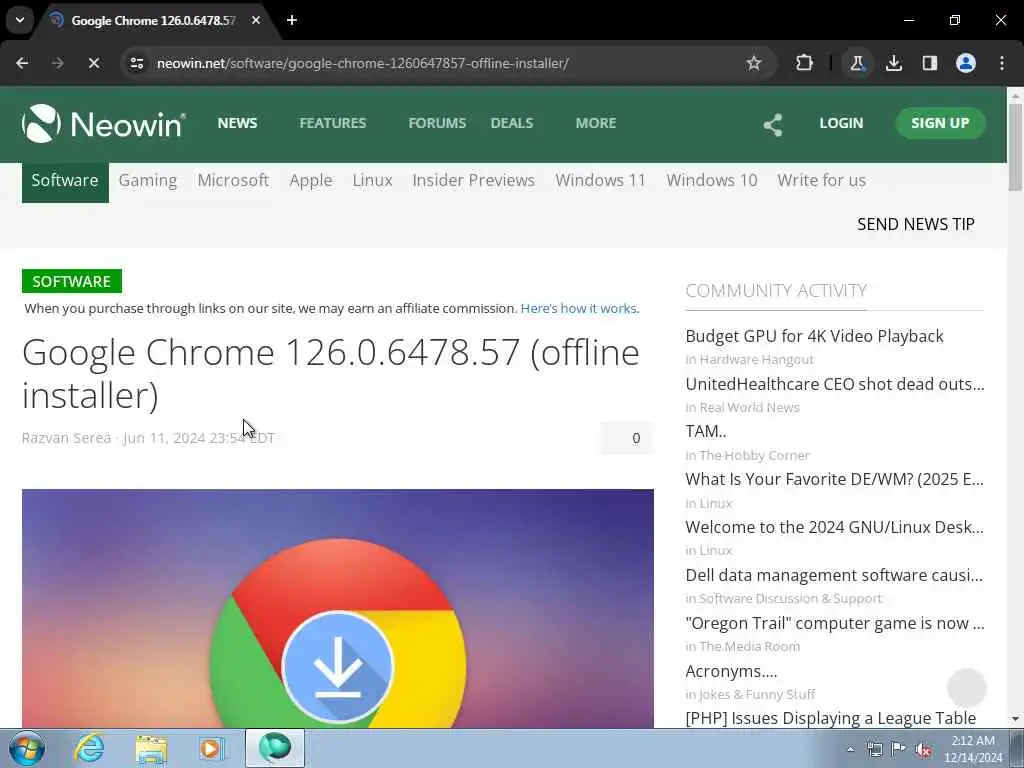1024x768 pixels.
Task: Open the Acronyms.... thread
Action: (x=731, y=671)
